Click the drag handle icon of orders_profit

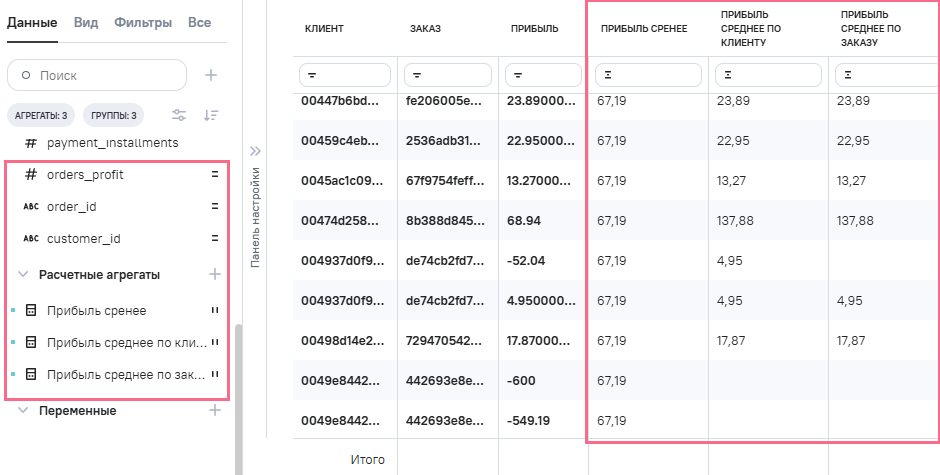(x=214, y=175)
